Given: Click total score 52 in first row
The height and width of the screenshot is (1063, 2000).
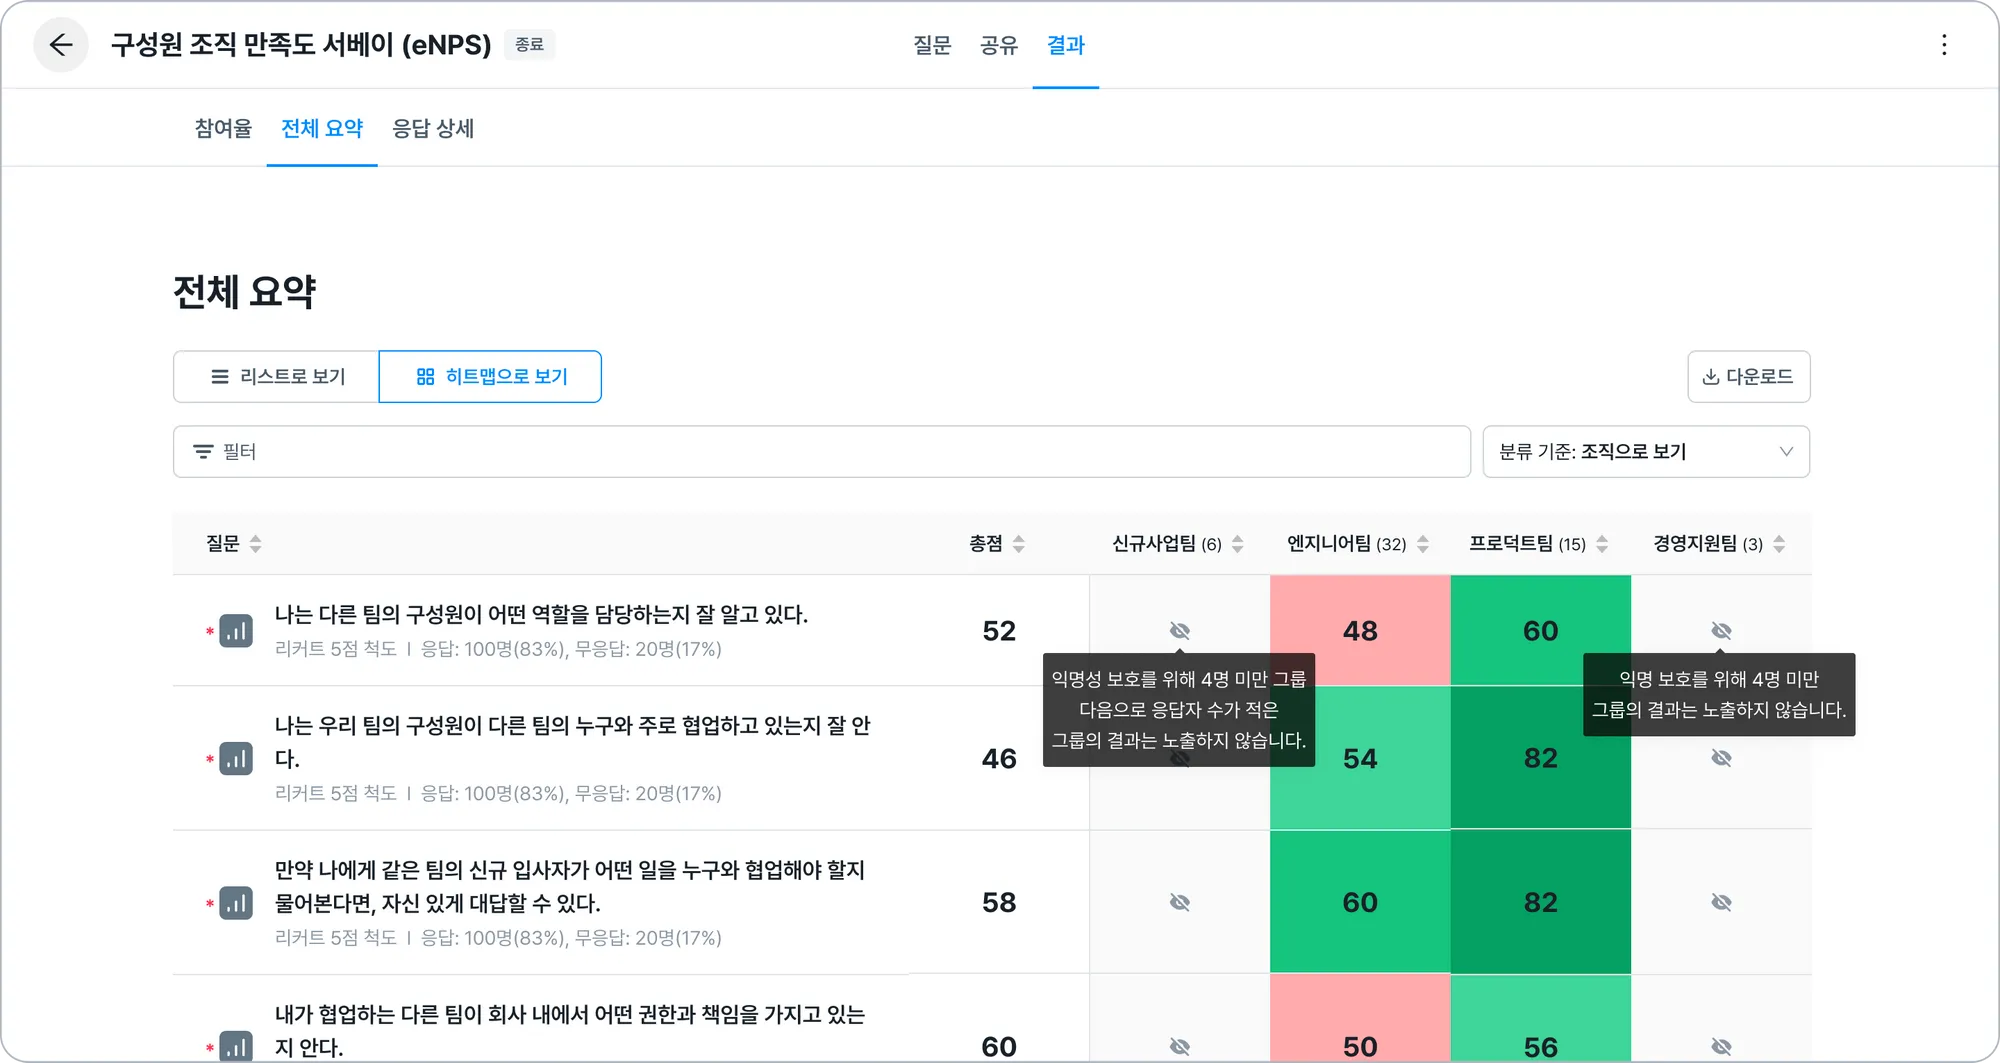Looking at the screenshot, I should (999, 631).
